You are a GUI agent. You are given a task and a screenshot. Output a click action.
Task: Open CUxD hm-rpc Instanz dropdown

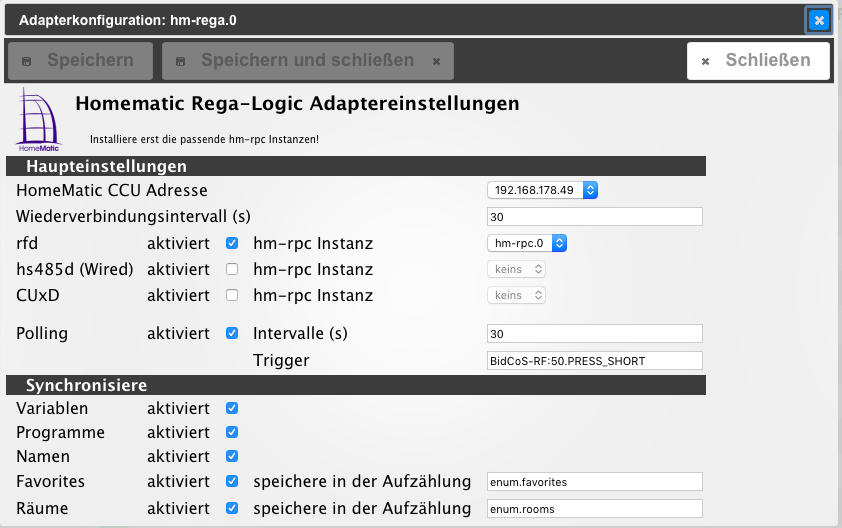click(516, 295)
